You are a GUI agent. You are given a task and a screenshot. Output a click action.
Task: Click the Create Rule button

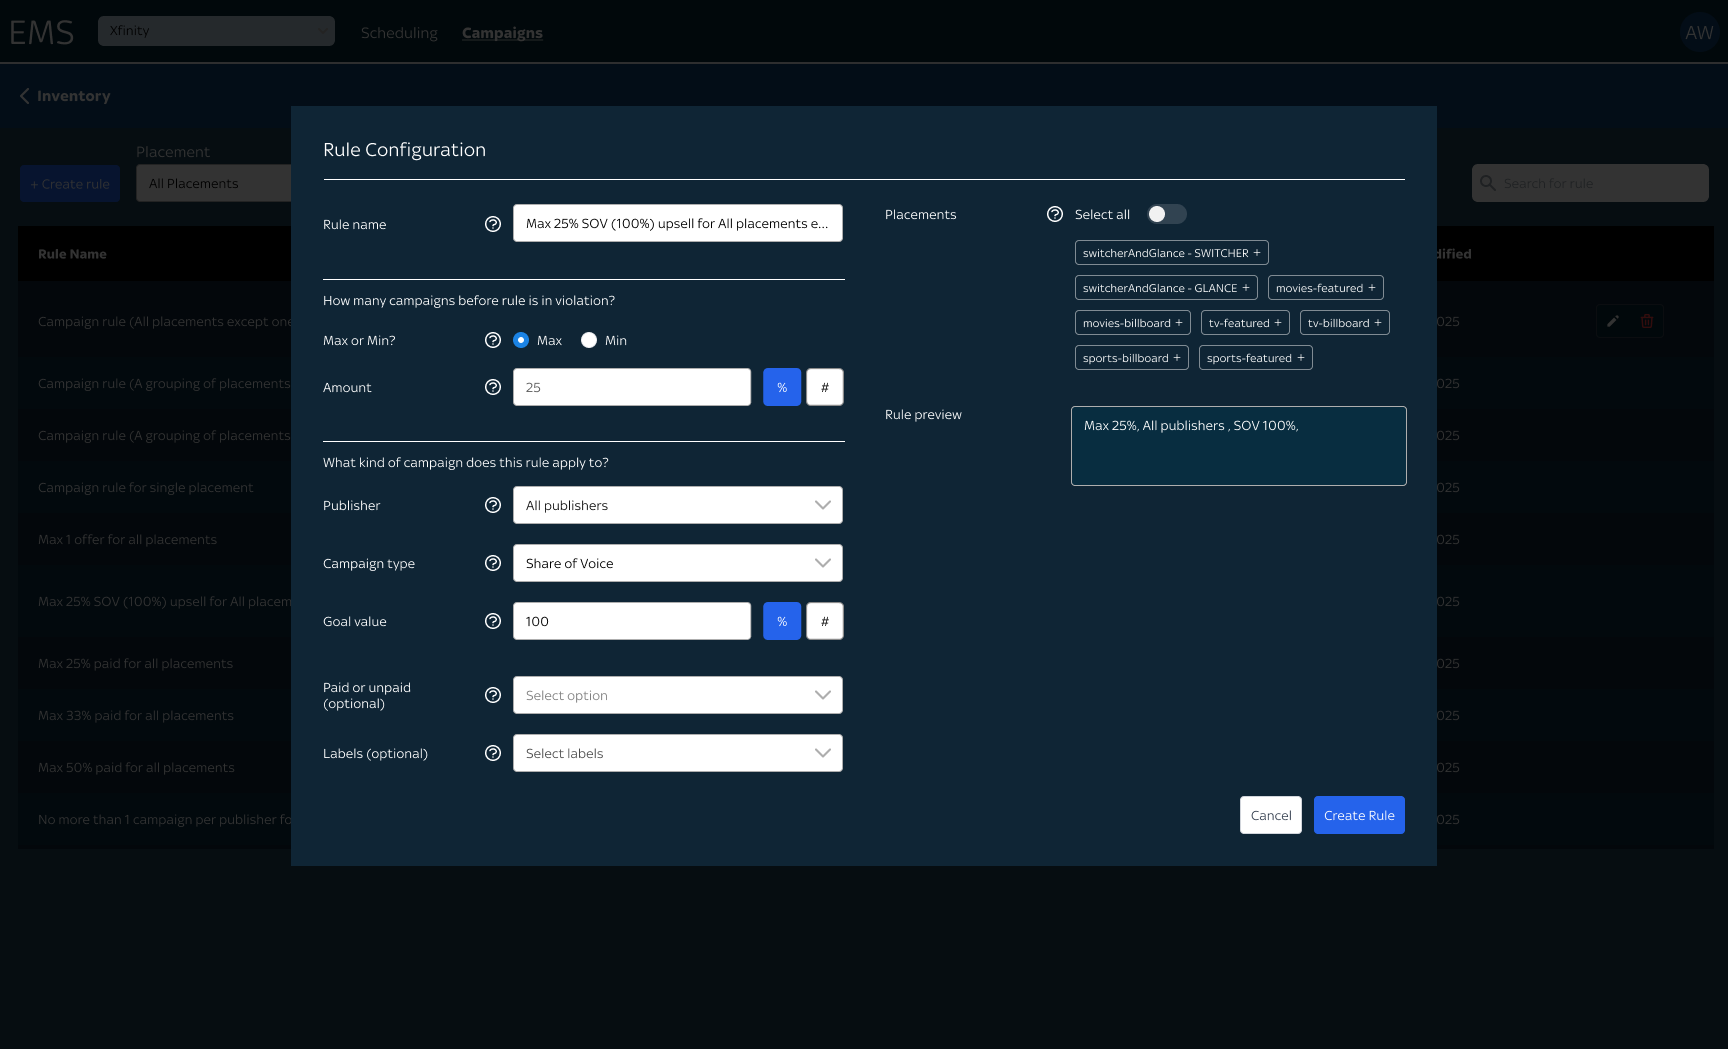point(1359,815)
